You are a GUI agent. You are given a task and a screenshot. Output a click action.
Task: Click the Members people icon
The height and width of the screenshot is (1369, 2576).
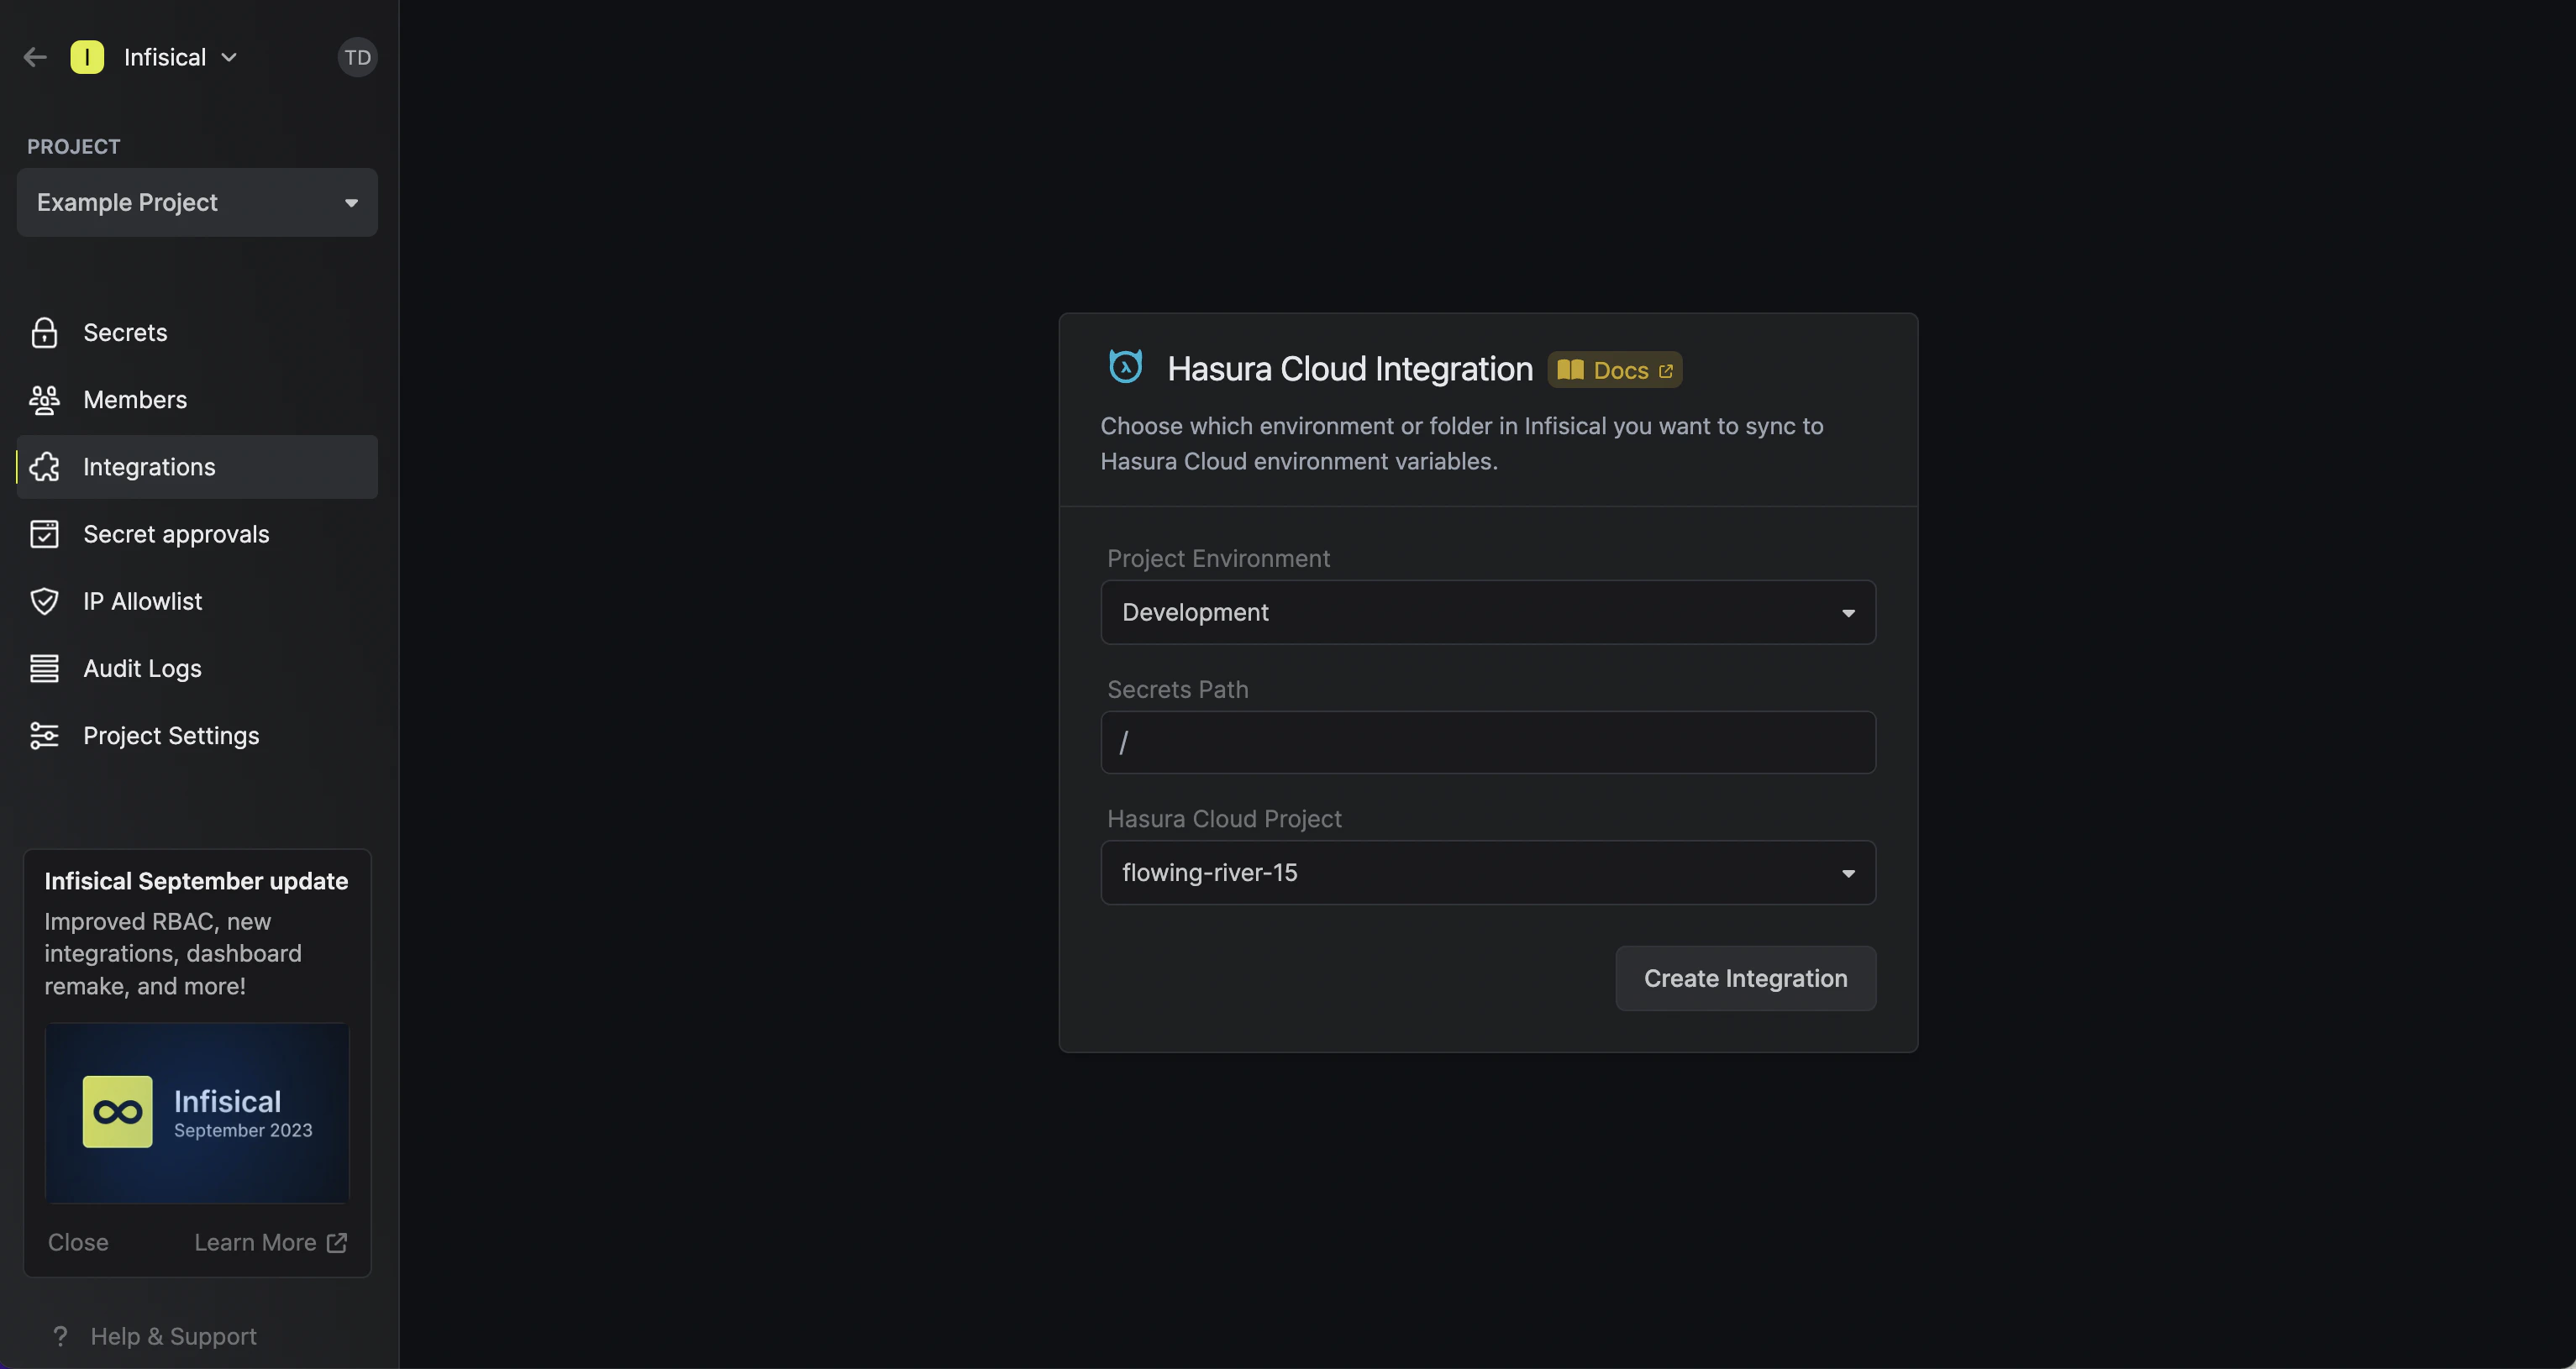(x=44, y=400)
